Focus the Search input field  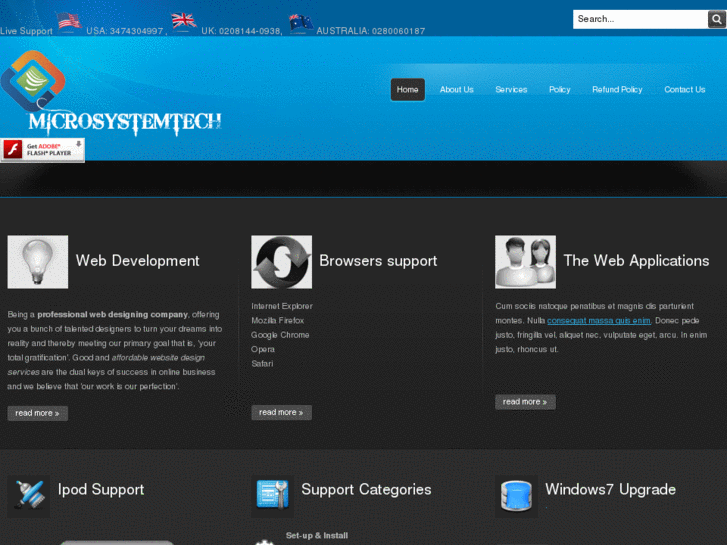(639, 19)
